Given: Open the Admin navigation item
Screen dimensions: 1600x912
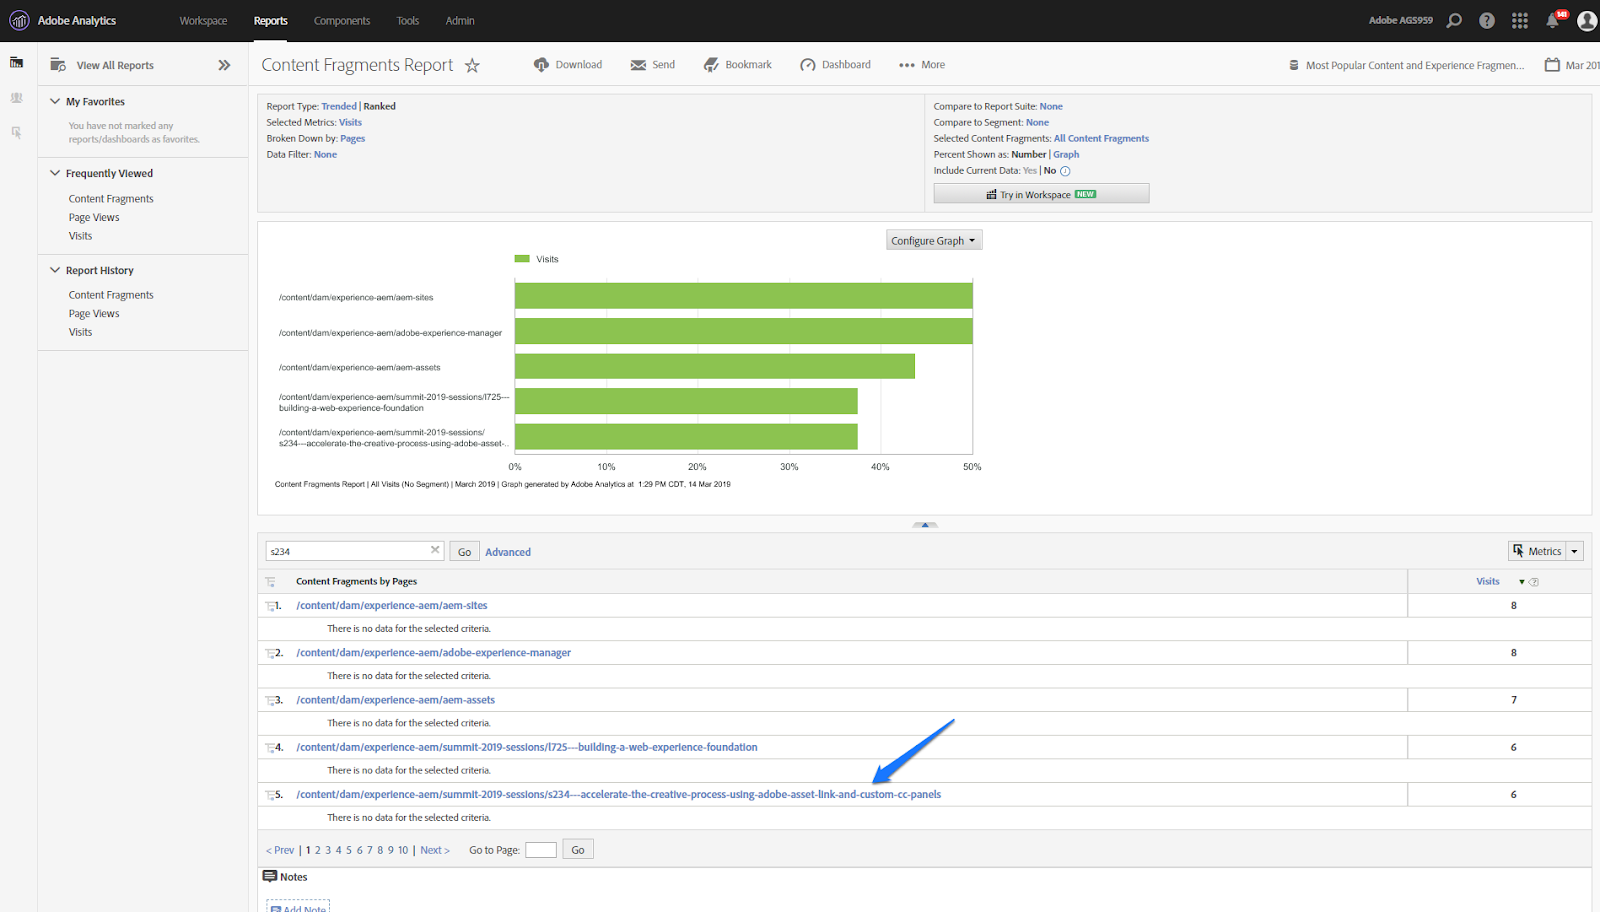Looking at the screenshot, I should tap(459, 20).
